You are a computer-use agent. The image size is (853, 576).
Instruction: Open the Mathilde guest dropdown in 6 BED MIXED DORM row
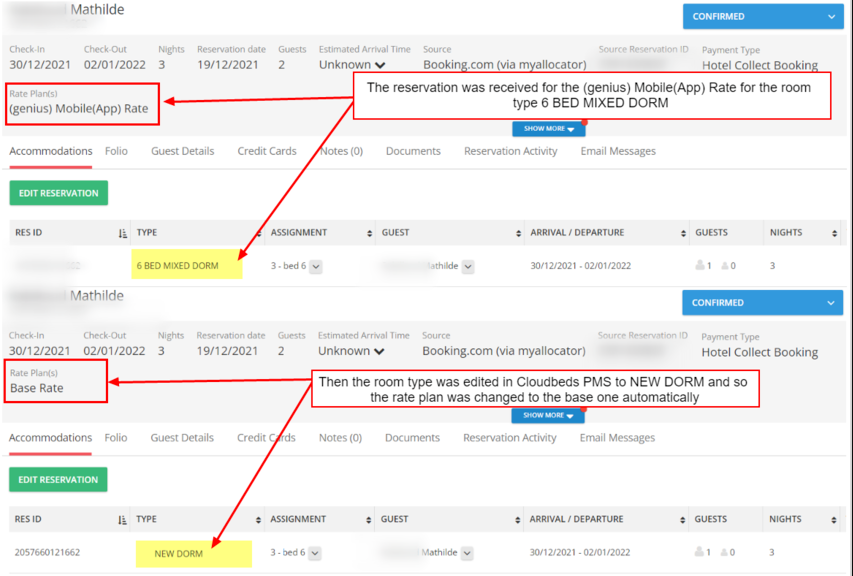(468, 267)
